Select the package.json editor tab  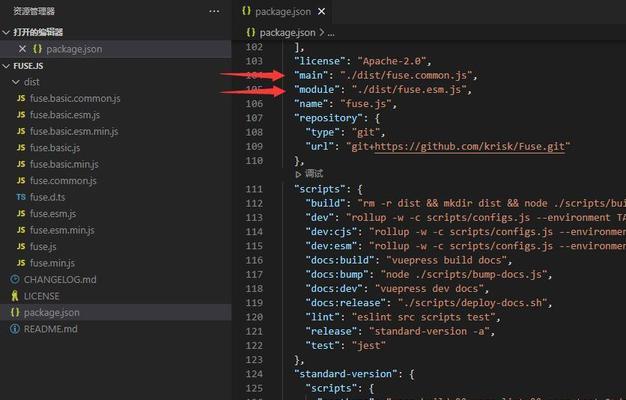click(283, 12)
